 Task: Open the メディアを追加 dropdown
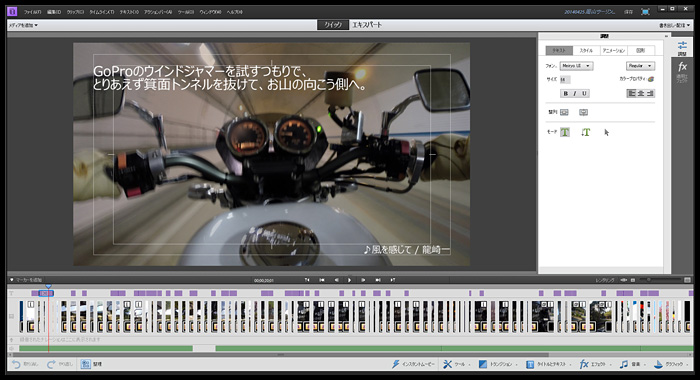tap(23, 25)
